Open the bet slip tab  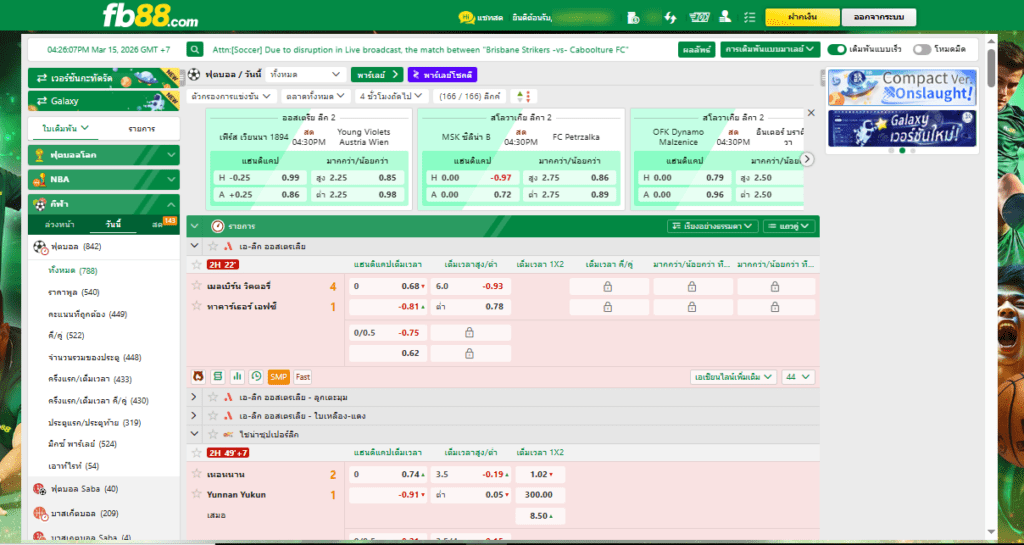click(x=65, y=129)
